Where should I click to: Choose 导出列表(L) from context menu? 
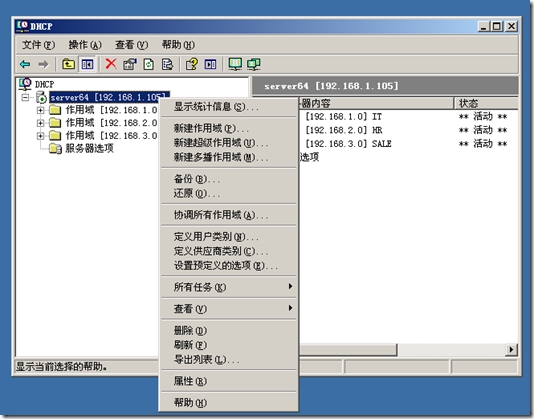click(229, 360)
